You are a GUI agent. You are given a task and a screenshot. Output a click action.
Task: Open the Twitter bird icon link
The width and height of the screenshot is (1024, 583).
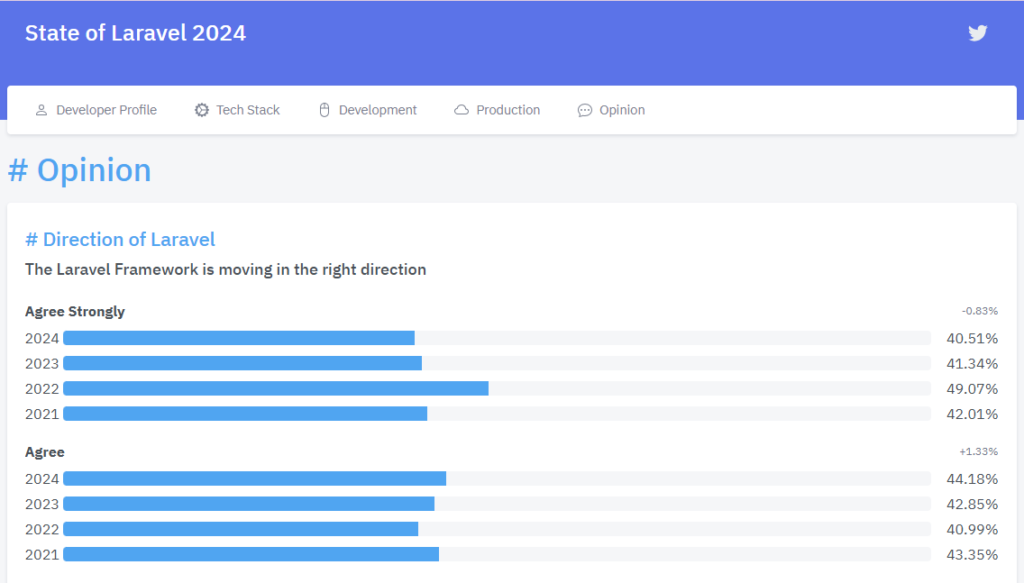tap(977, 33)
